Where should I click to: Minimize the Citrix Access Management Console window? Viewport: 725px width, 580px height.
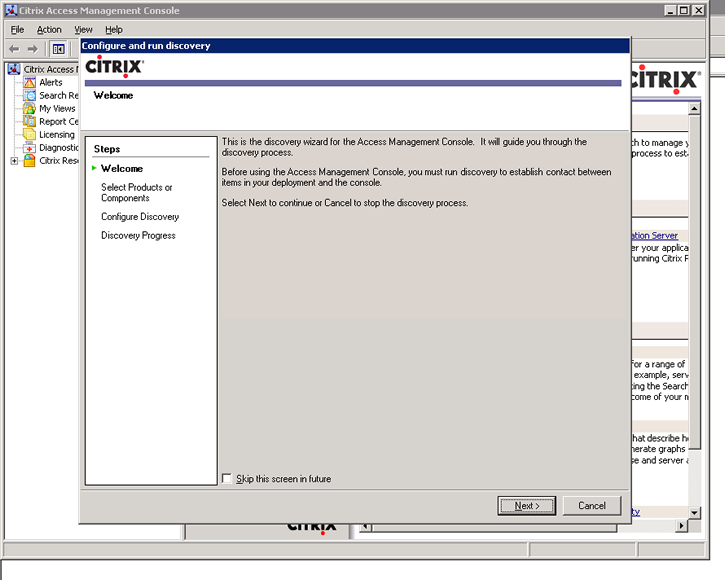[671, 10]
